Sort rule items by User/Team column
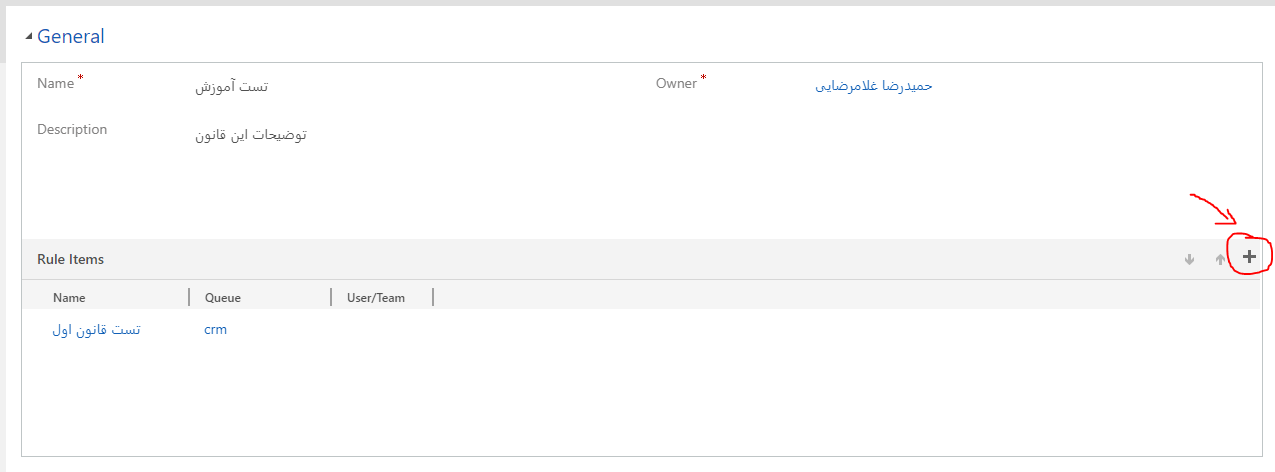Viewport: 1275px width, 472px height. [376, 297]
